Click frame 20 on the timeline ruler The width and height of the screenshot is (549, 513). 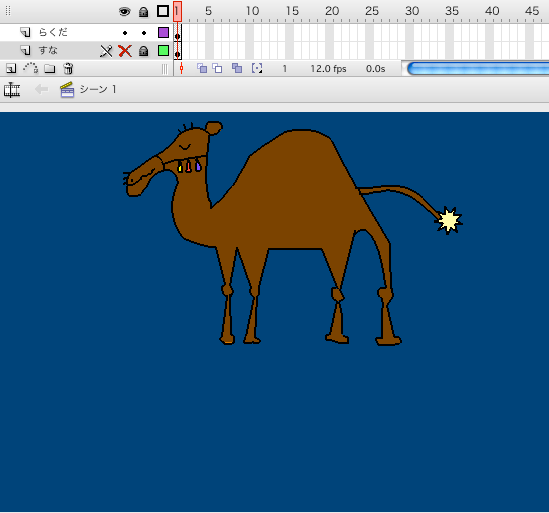pyautogui.click(x=331, y=11)
